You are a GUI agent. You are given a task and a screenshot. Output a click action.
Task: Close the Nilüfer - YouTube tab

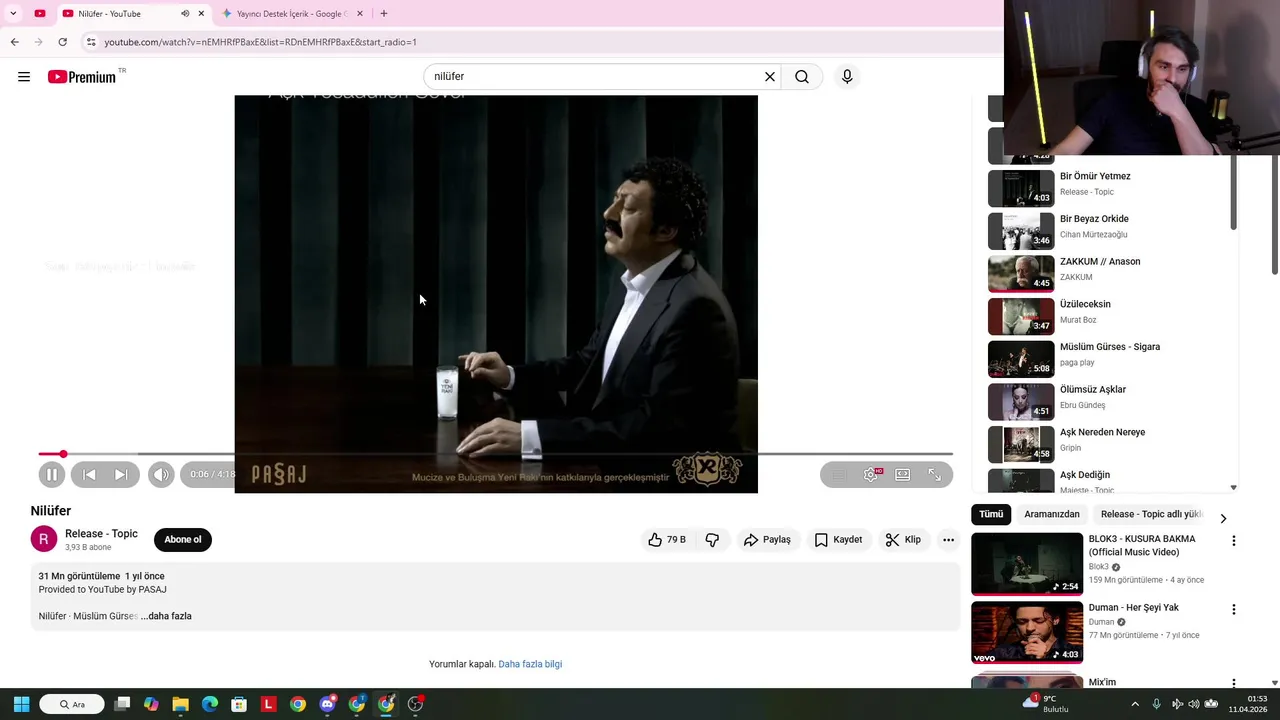(201, 14)
